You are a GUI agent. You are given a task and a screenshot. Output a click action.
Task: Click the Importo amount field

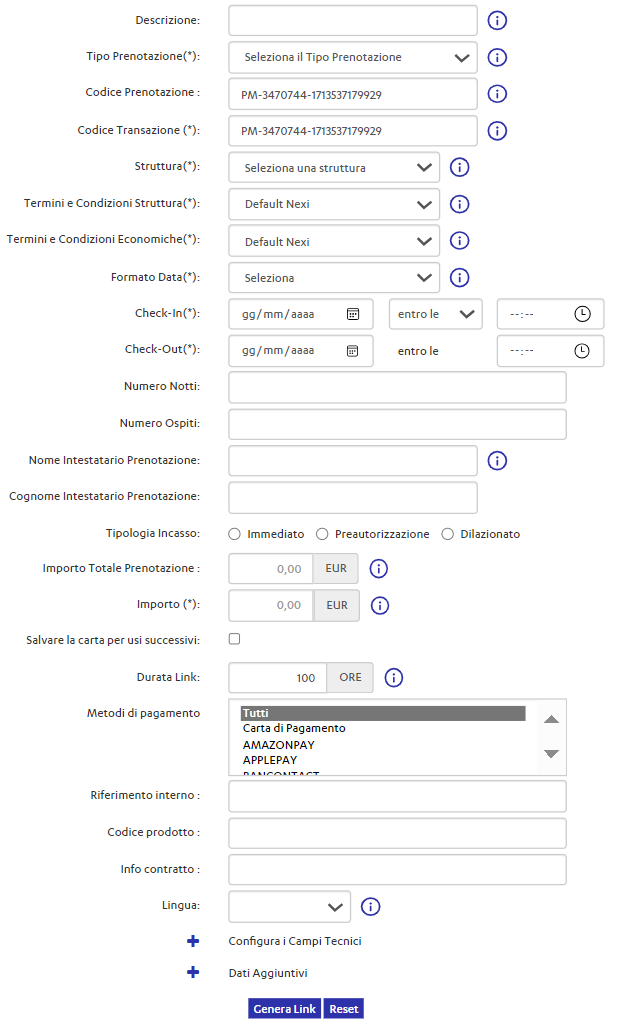click(x=271, y=606)
